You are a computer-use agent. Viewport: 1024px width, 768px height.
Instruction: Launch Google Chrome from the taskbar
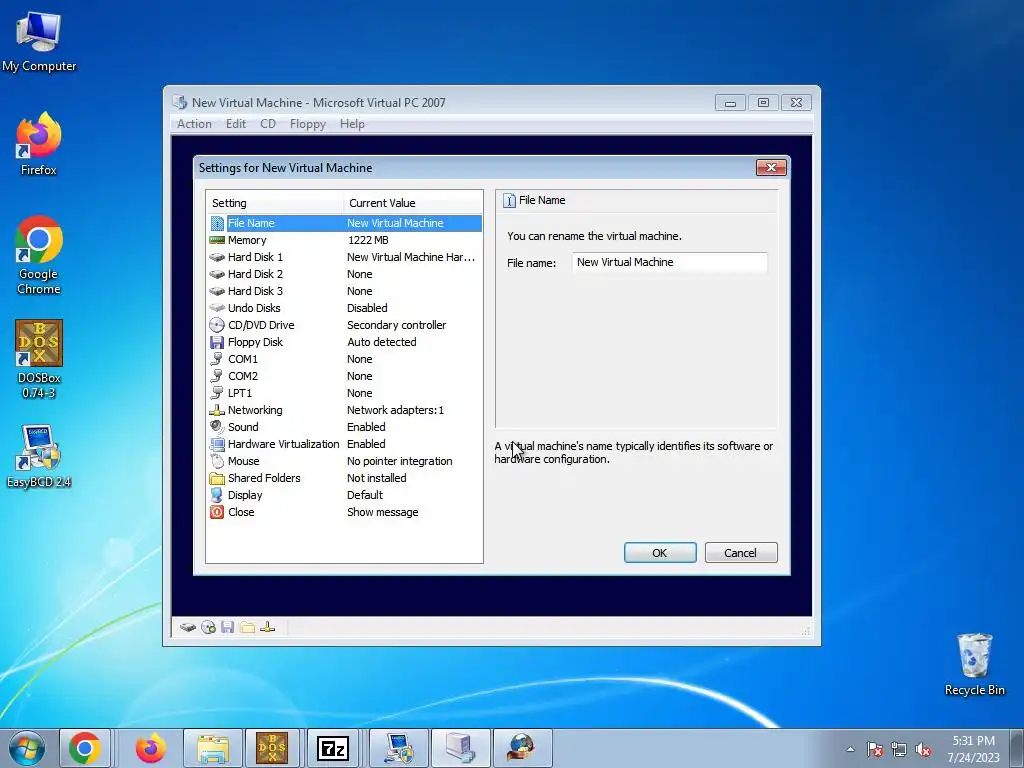click(85, 748)
